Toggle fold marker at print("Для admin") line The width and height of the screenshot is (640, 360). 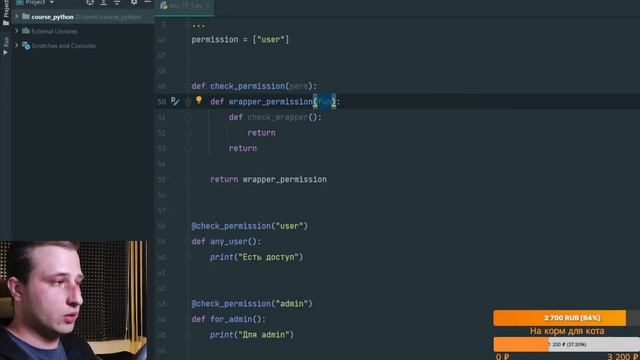pyautogui.click(x=188, y=335)
